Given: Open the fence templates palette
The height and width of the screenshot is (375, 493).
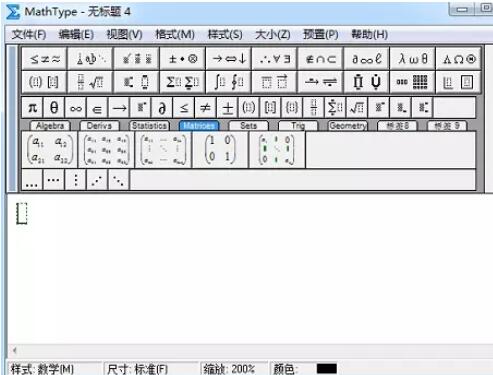Looking at the screenshot, I should (45, 82).
